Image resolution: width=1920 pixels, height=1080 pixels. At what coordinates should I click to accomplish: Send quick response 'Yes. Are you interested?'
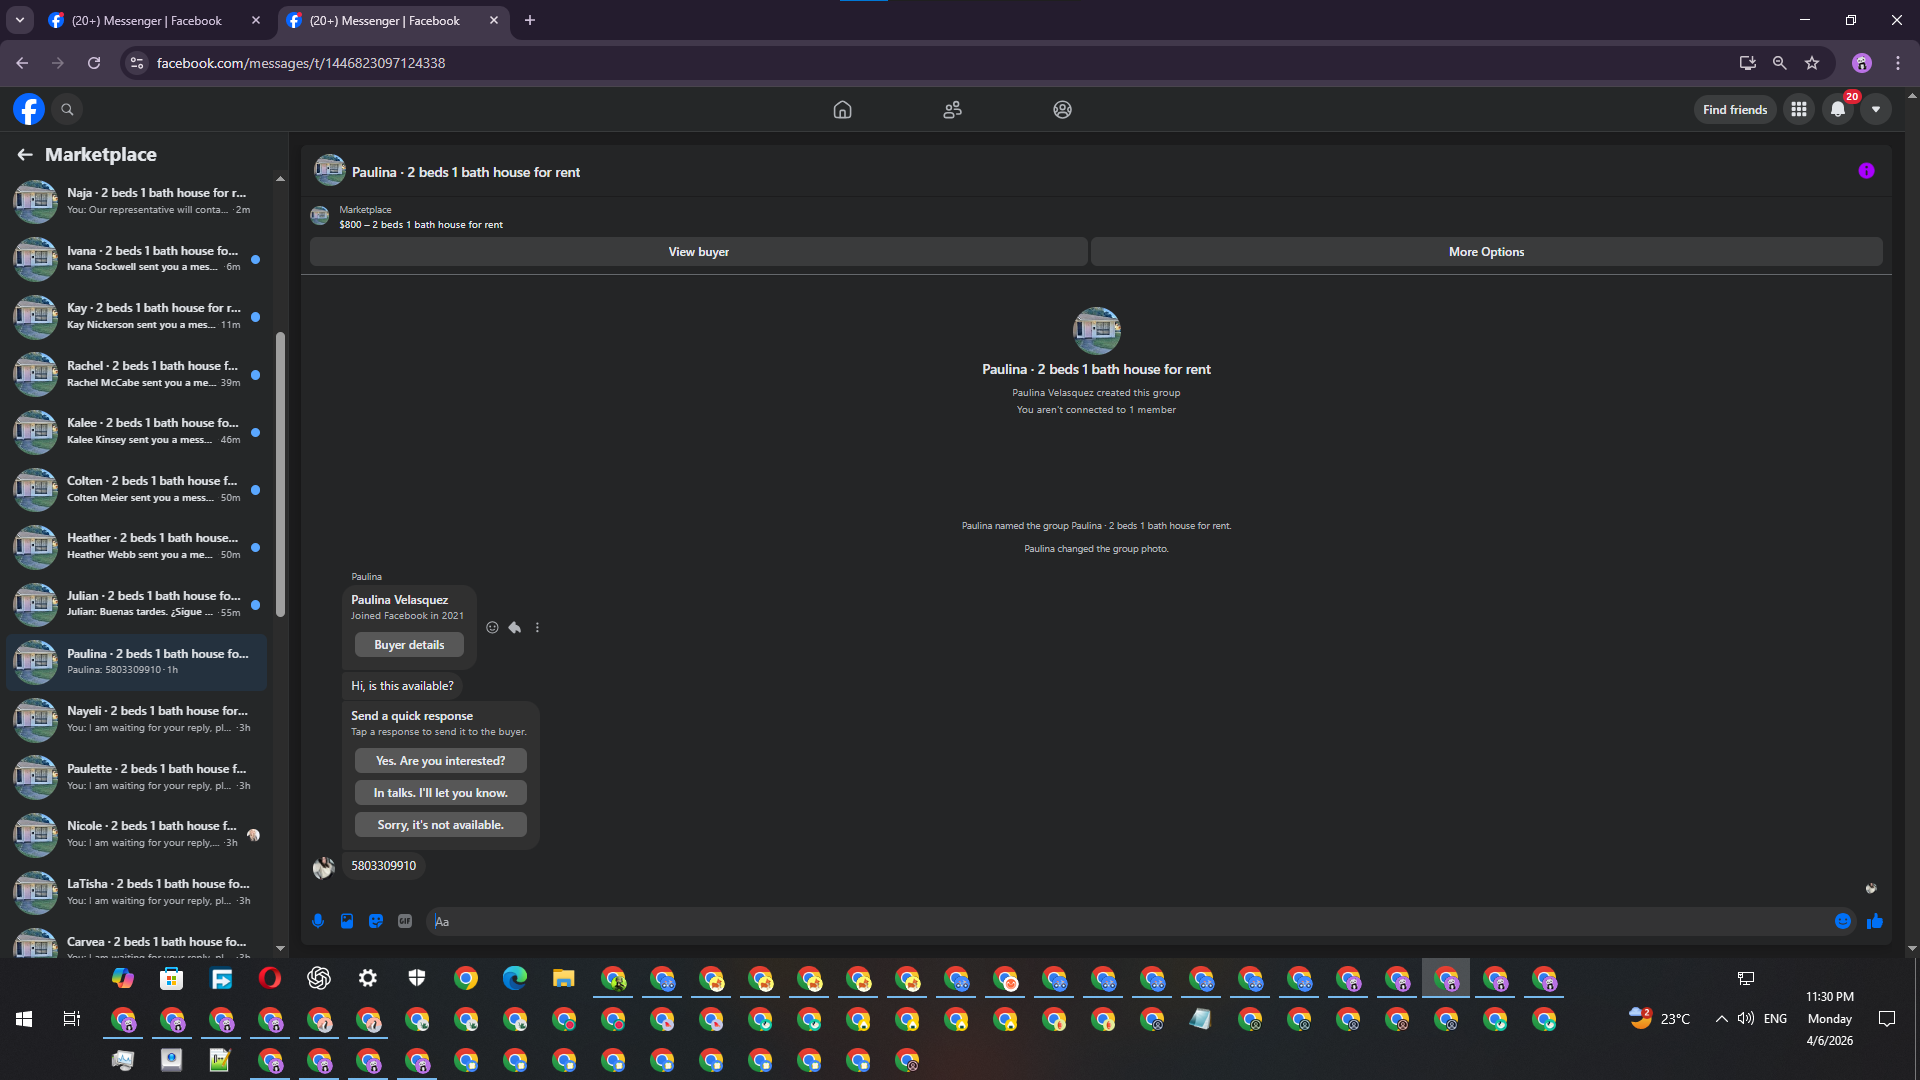[440, 761]
